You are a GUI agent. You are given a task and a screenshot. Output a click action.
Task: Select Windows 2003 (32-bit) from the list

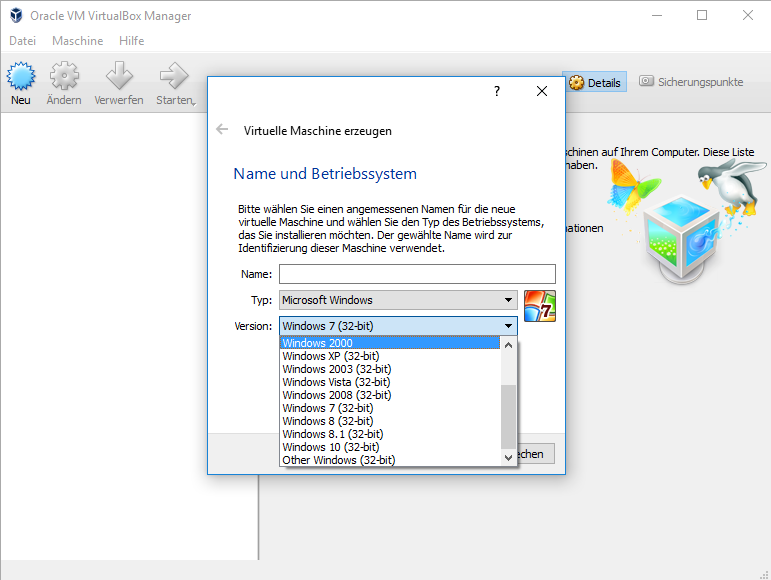coord(390,369)
